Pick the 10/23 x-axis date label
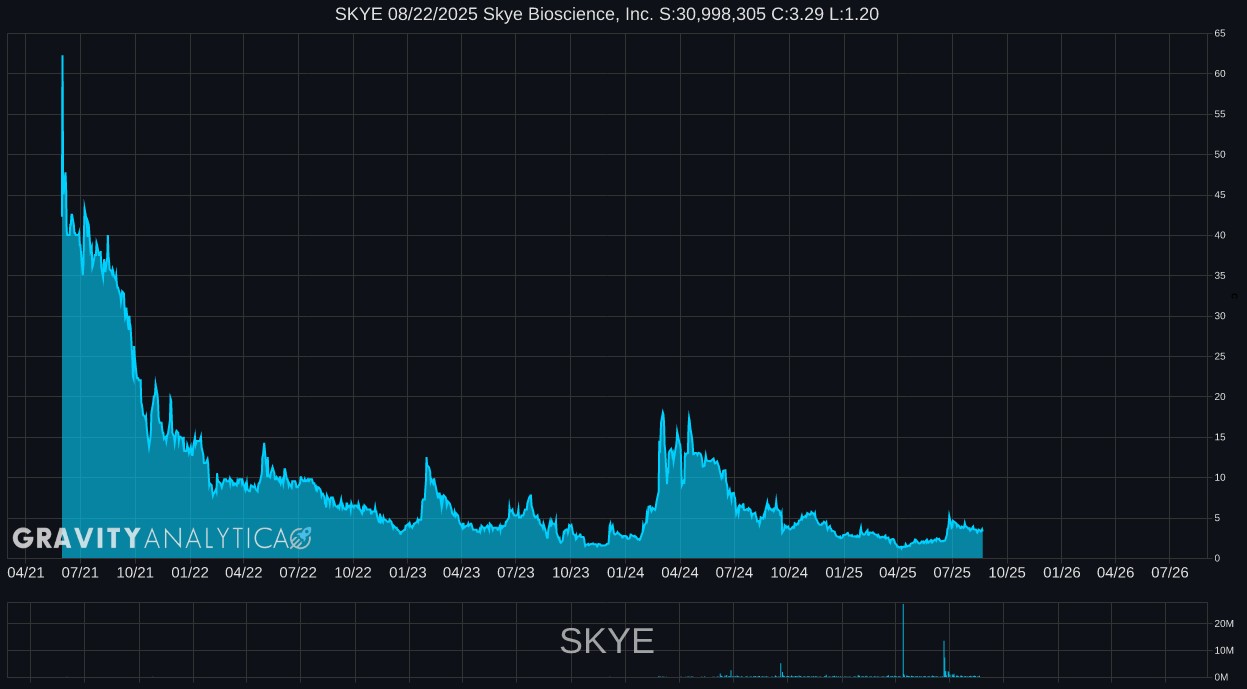 (x=571, y=572)
